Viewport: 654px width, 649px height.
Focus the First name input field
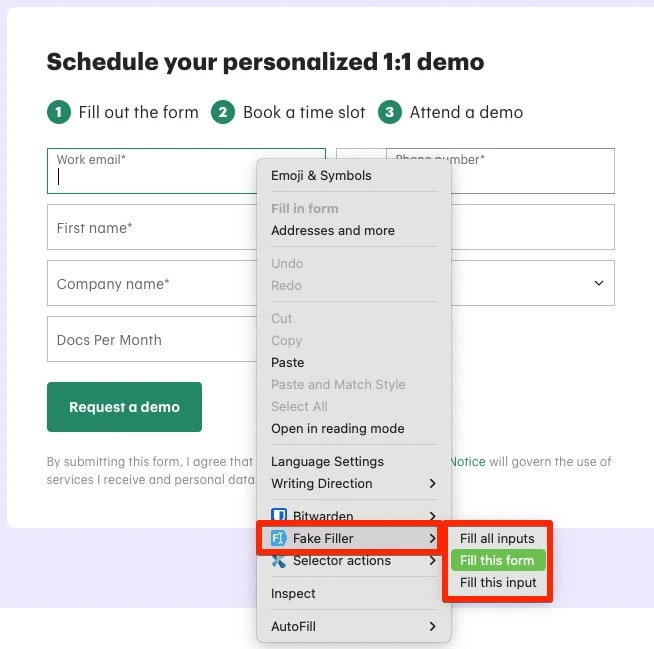[x=150, y=228]
